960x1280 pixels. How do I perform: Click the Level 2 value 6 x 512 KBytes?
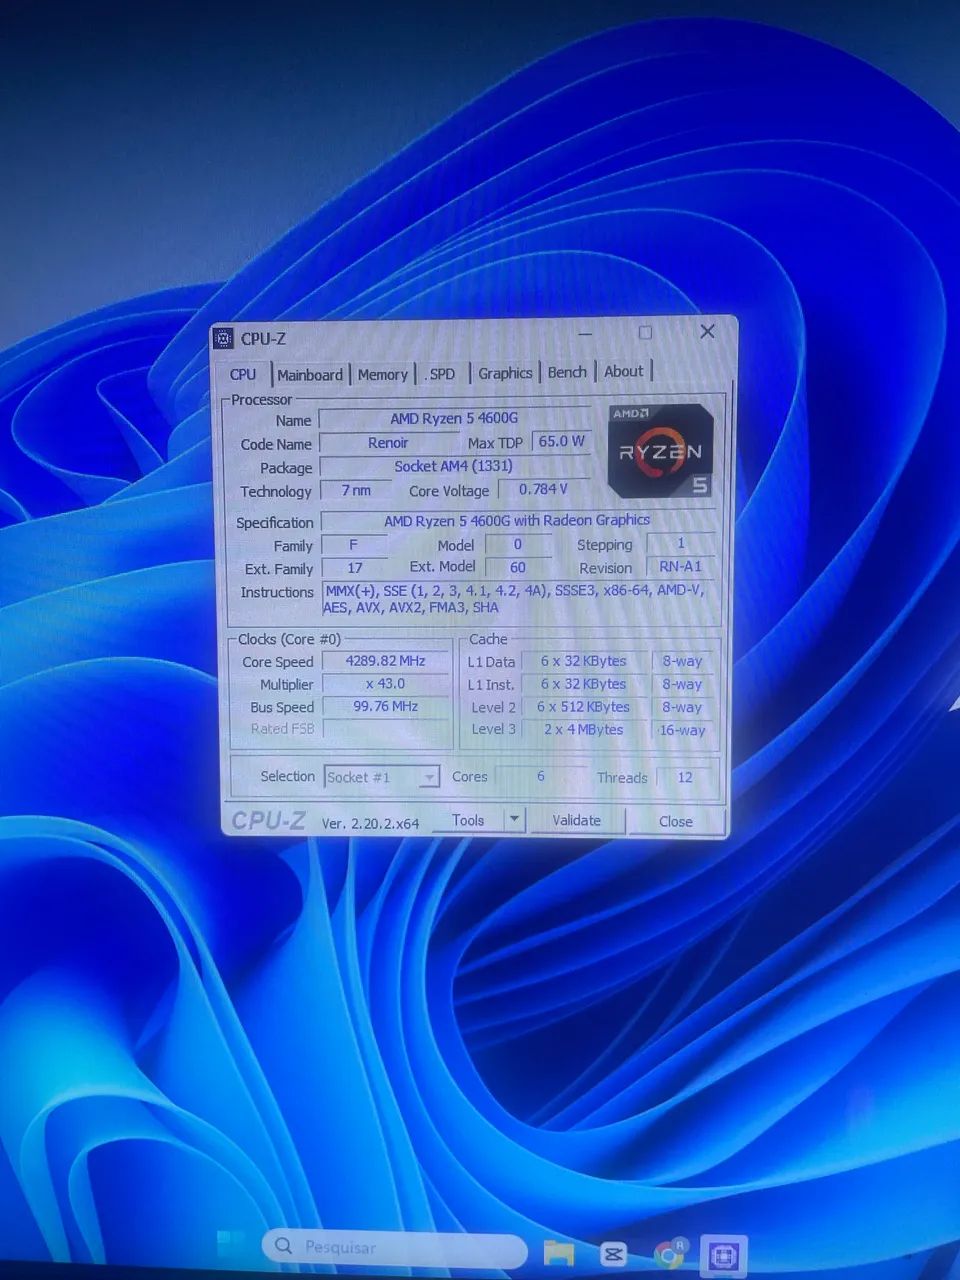[x=584, y=707]
